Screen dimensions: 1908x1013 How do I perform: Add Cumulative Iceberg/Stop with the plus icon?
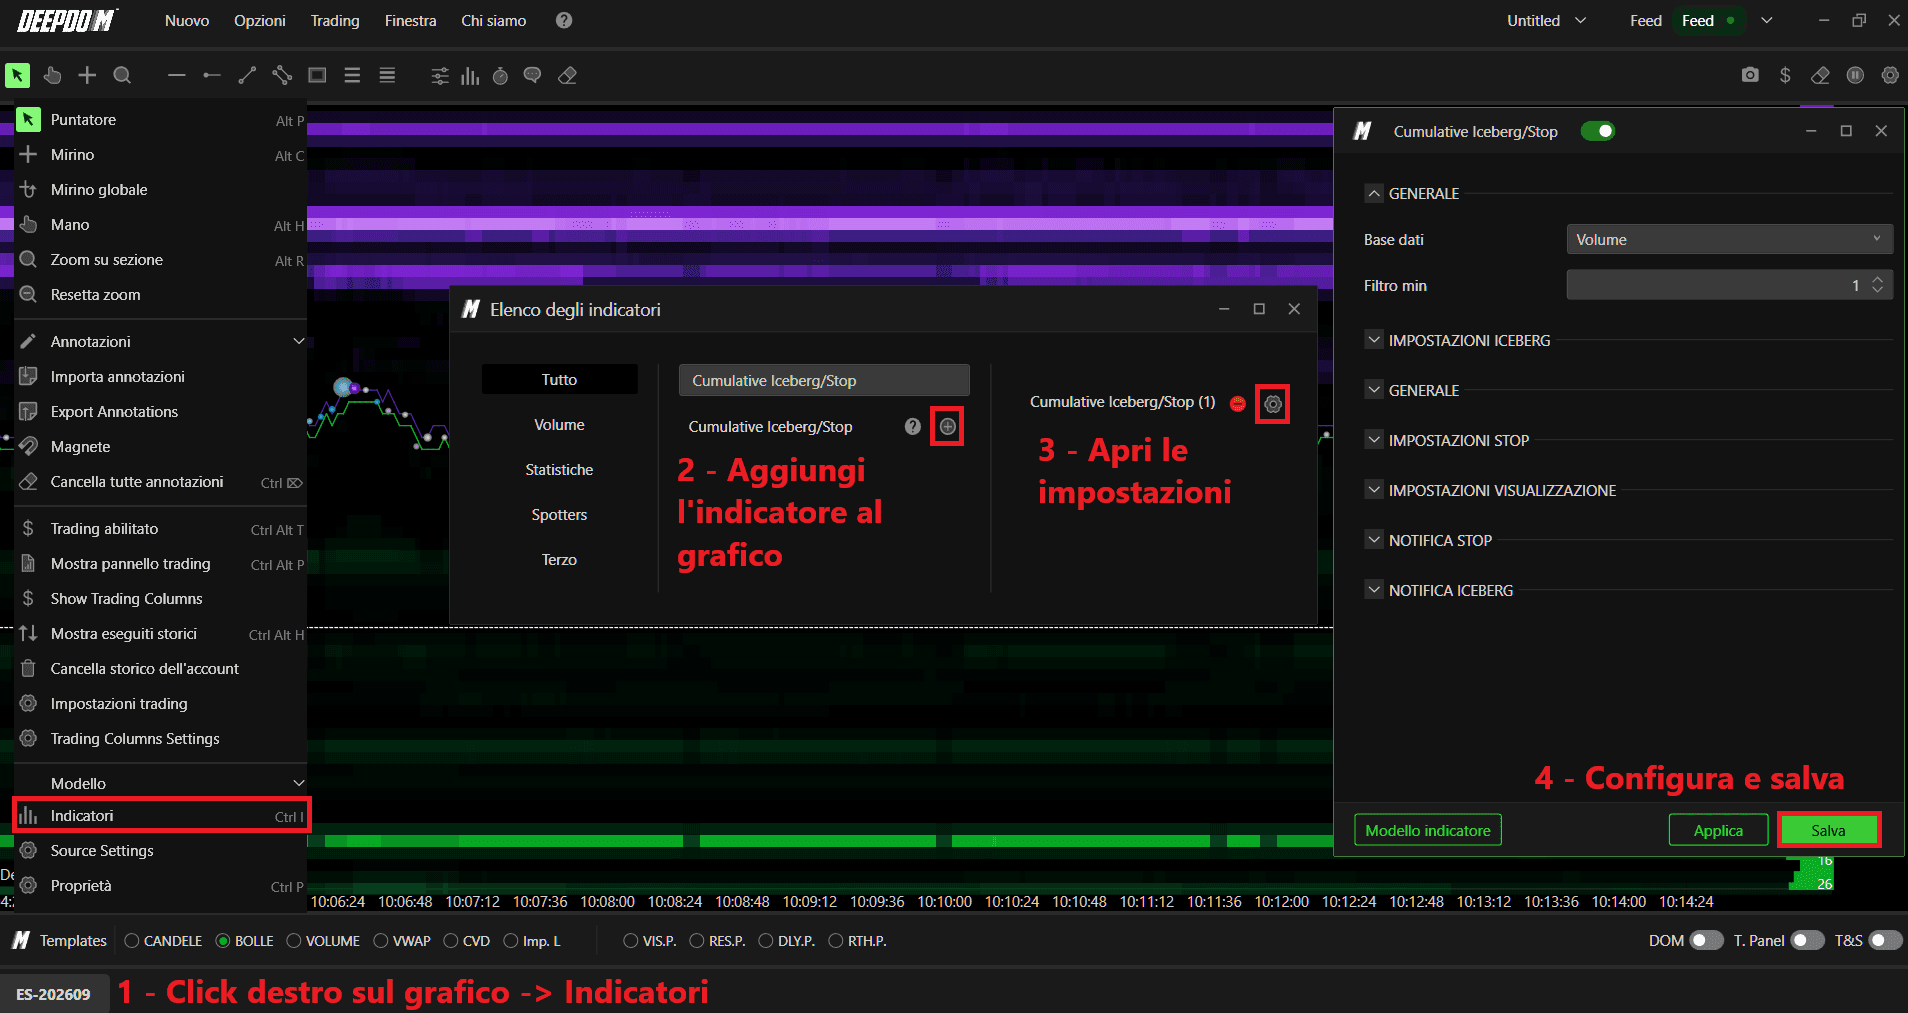coord(947,427)
